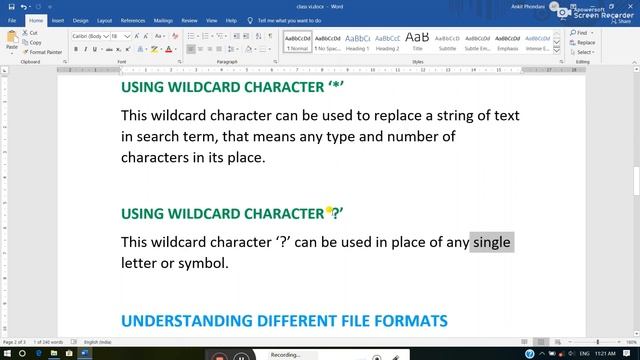This screenshot has width=640, height=360.
Task: Toggle Underline formatting
Action: click(95, 49)
